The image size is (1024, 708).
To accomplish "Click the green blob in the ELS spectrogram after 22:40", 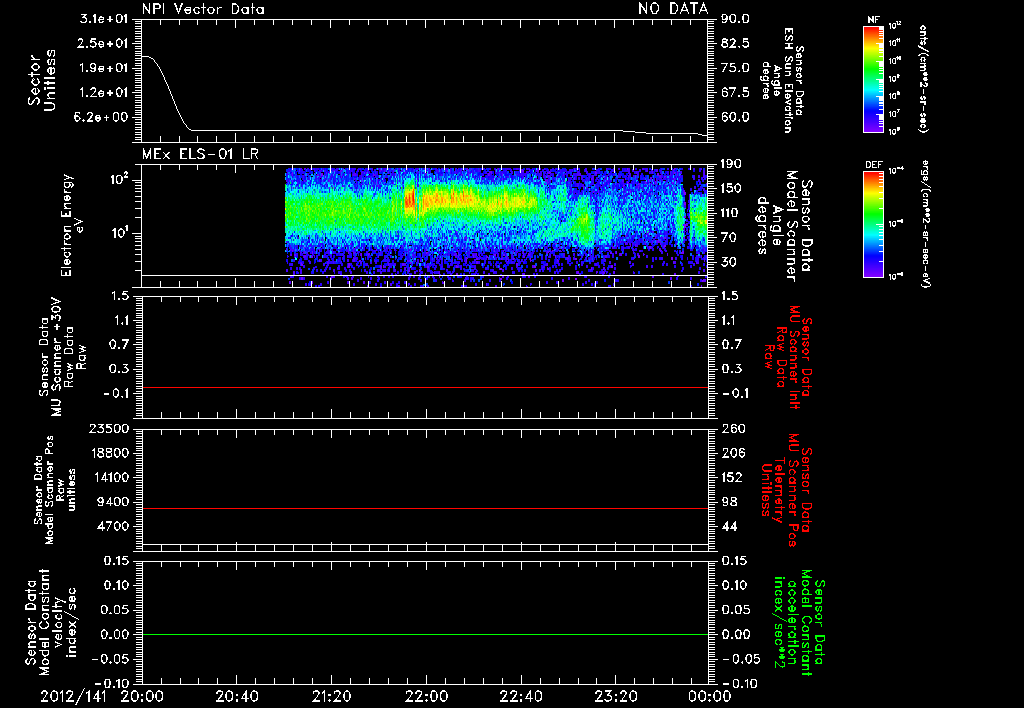I will click(x=583, y=224).
